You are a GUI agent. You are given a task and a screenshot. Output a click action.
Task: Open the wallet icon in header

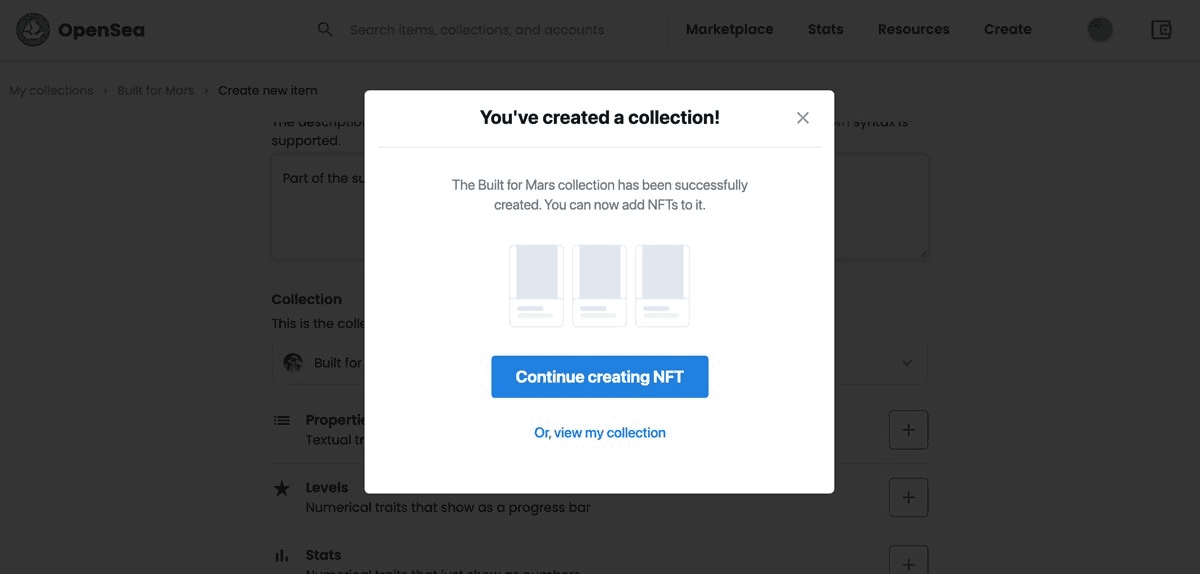pos(1161,30)
